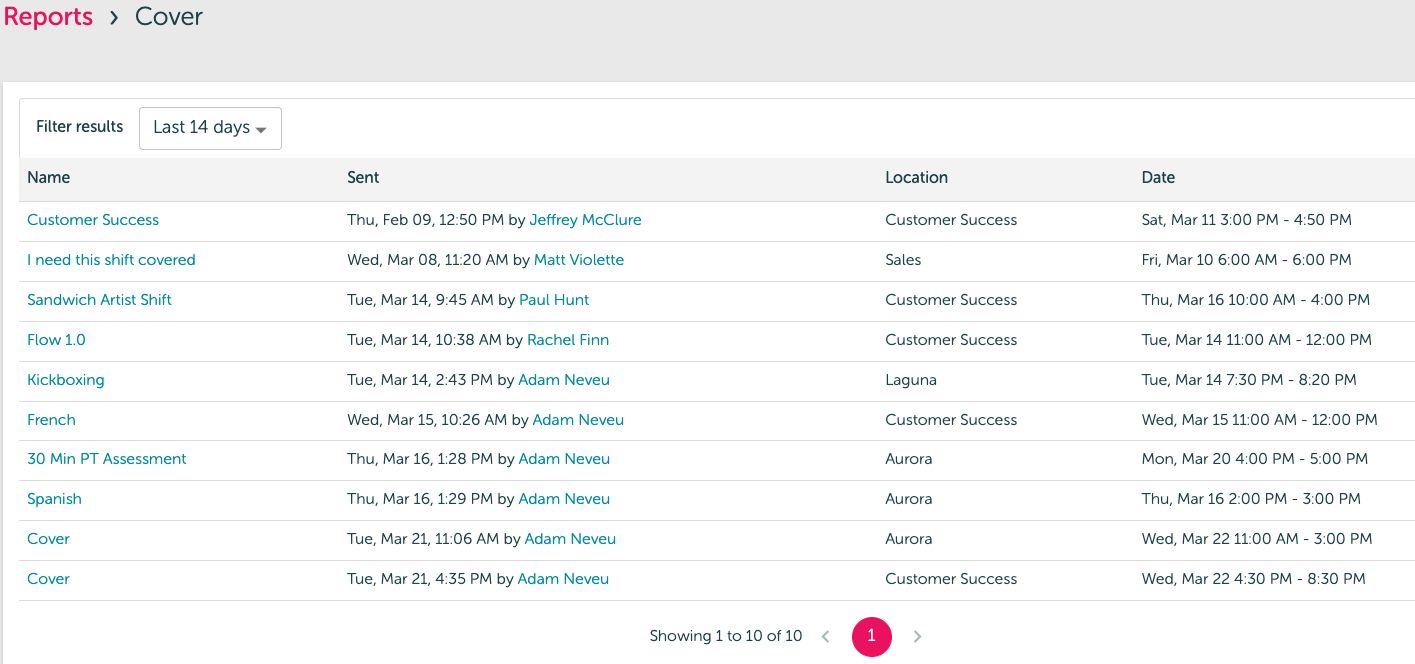The image size is (1415, 664).
Task: Select page 1 in pagination
Action: (871, 636)
